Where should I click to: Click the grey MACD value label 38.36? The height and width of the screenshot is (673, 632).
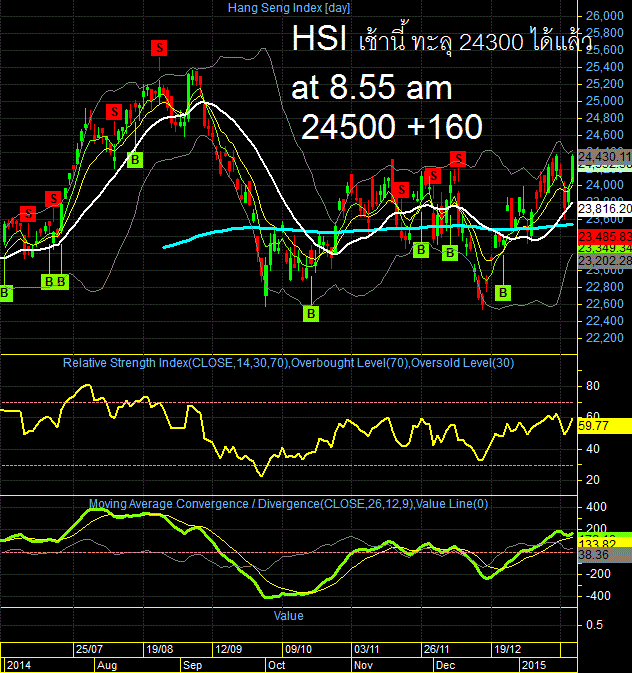(605, 555)
